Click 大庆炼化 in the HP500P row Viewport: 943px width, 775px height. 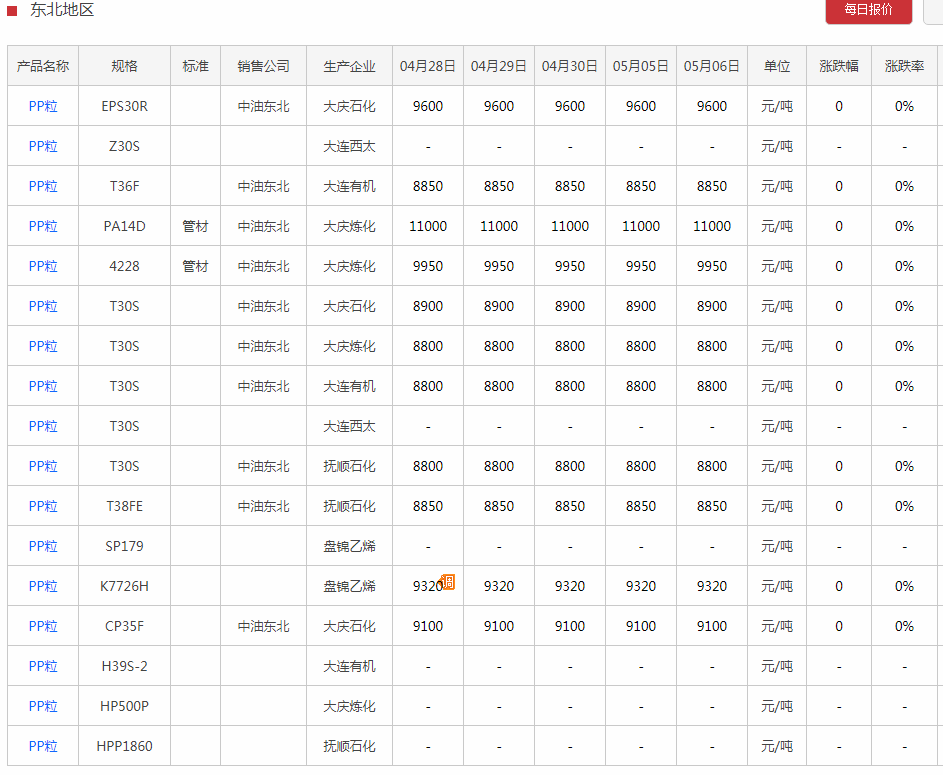[349, 706]
